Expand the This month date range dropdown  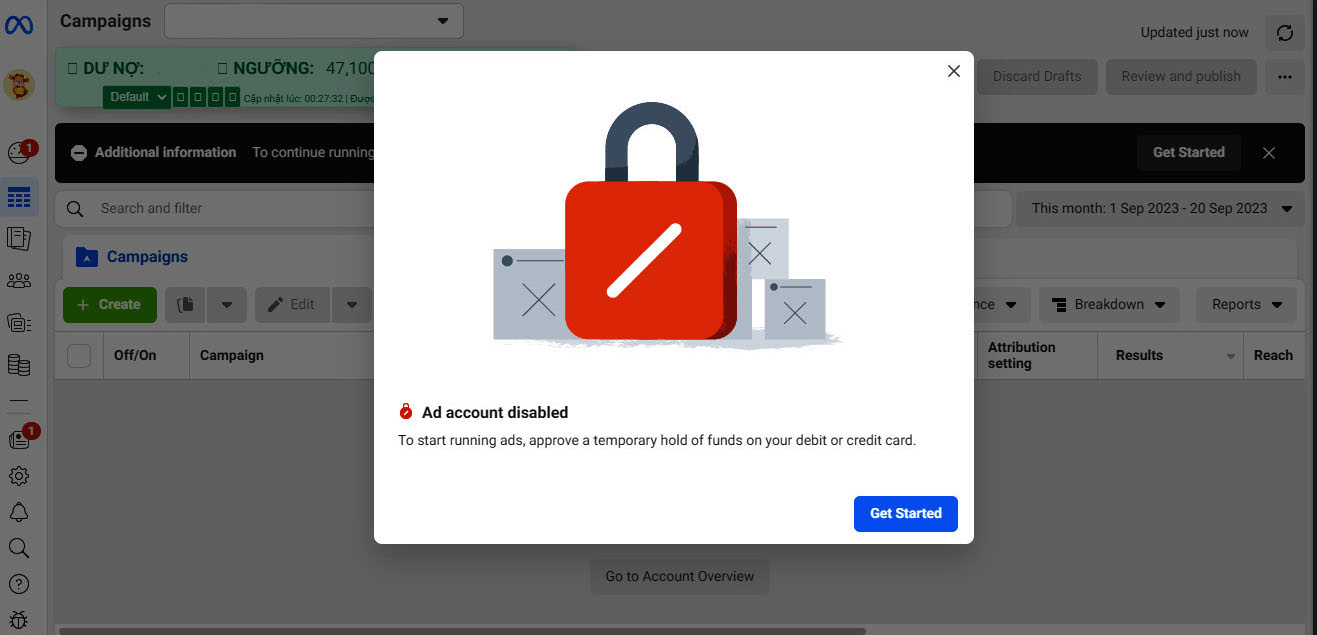pos(1161,209)
